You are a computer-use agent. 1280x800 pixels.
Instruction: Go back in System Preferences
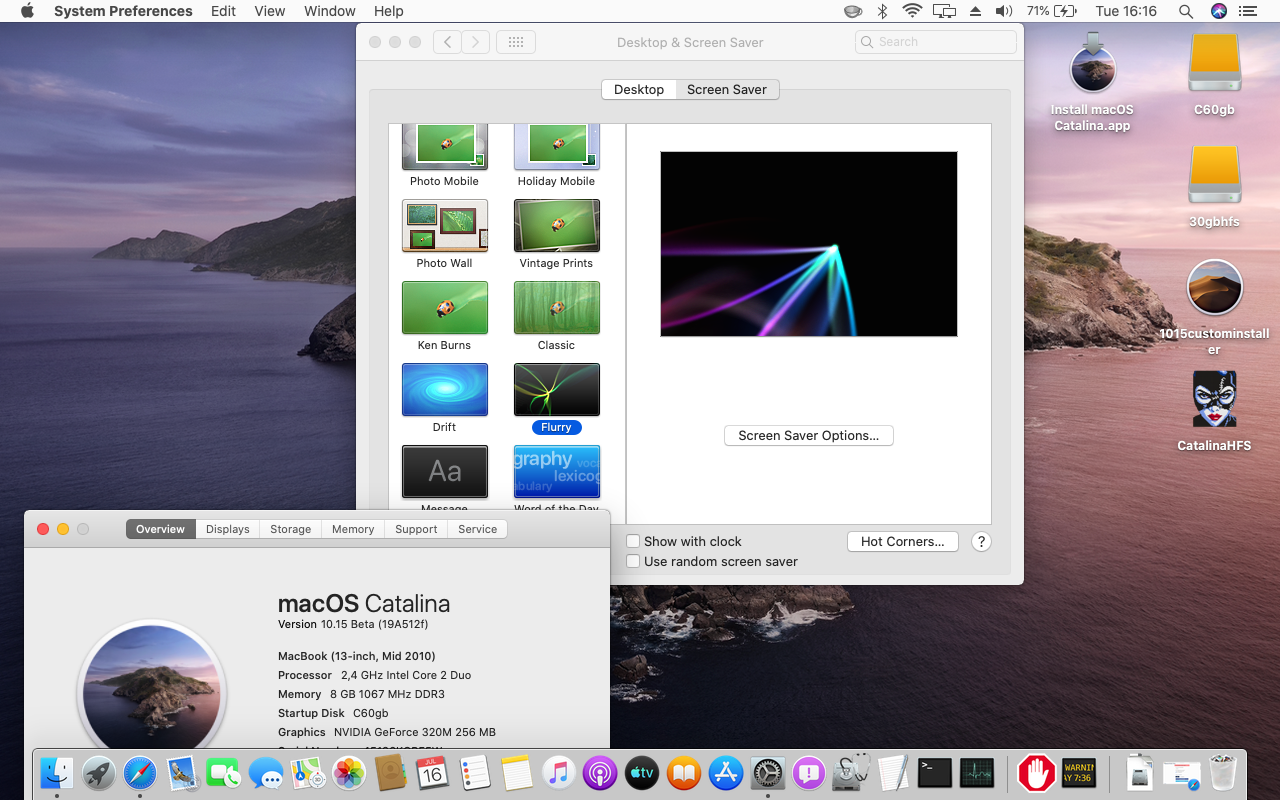pos(447,42)
